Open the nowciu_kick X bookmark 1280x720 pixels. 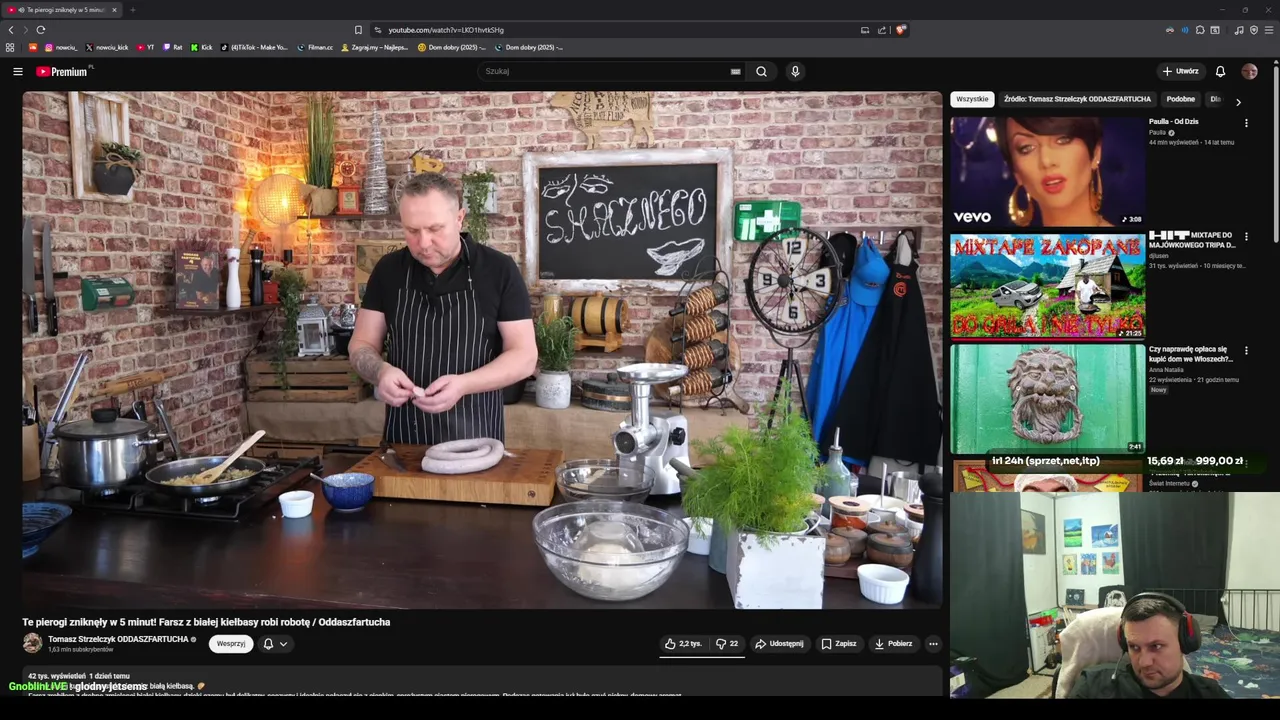coord(107,47)
